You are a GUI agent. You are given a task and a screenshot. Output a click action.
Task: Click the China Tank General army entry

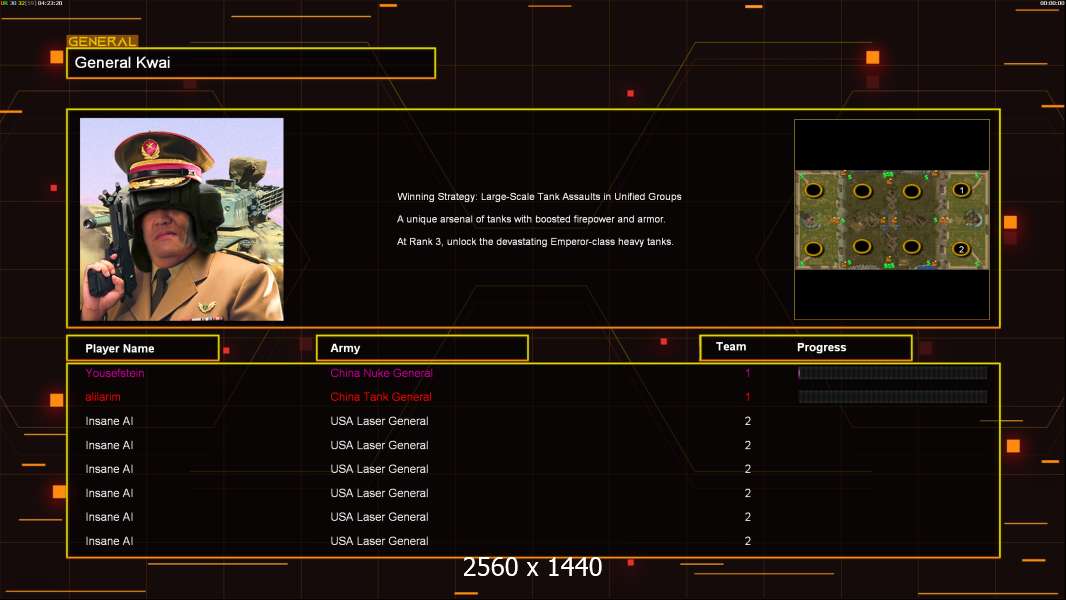(381, 397)
